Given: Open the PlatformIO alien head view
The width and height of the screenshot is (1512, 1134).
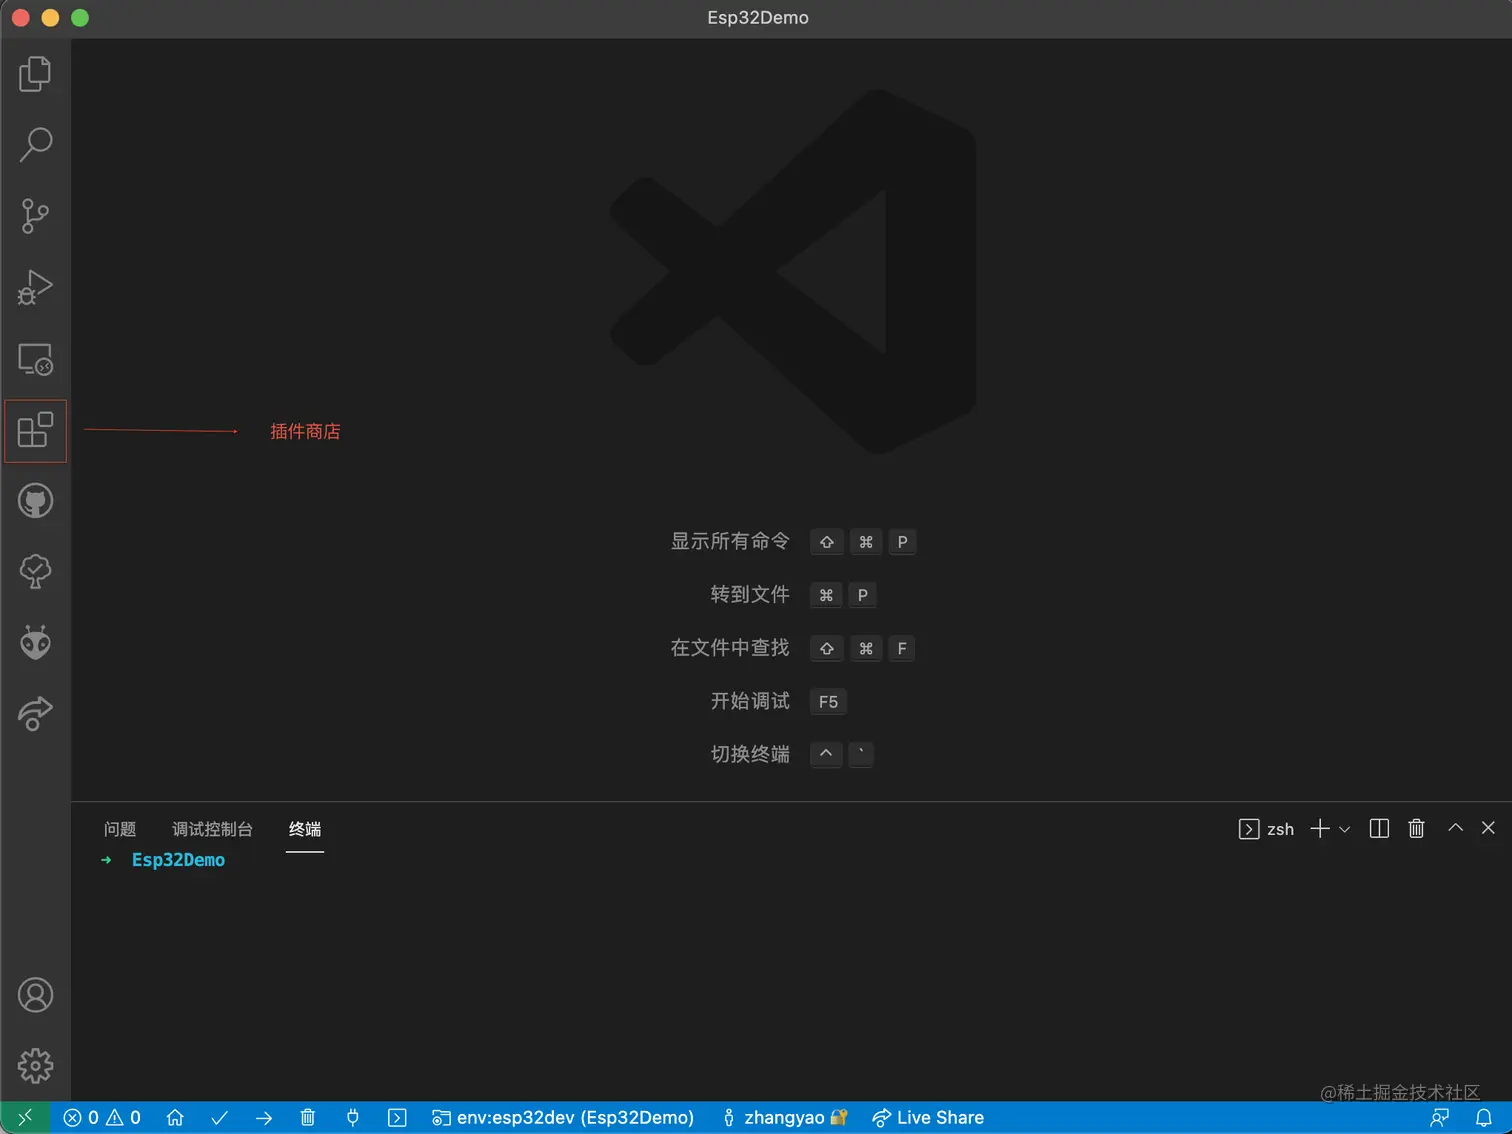Looking at the screenshot, I should (35, 643).
